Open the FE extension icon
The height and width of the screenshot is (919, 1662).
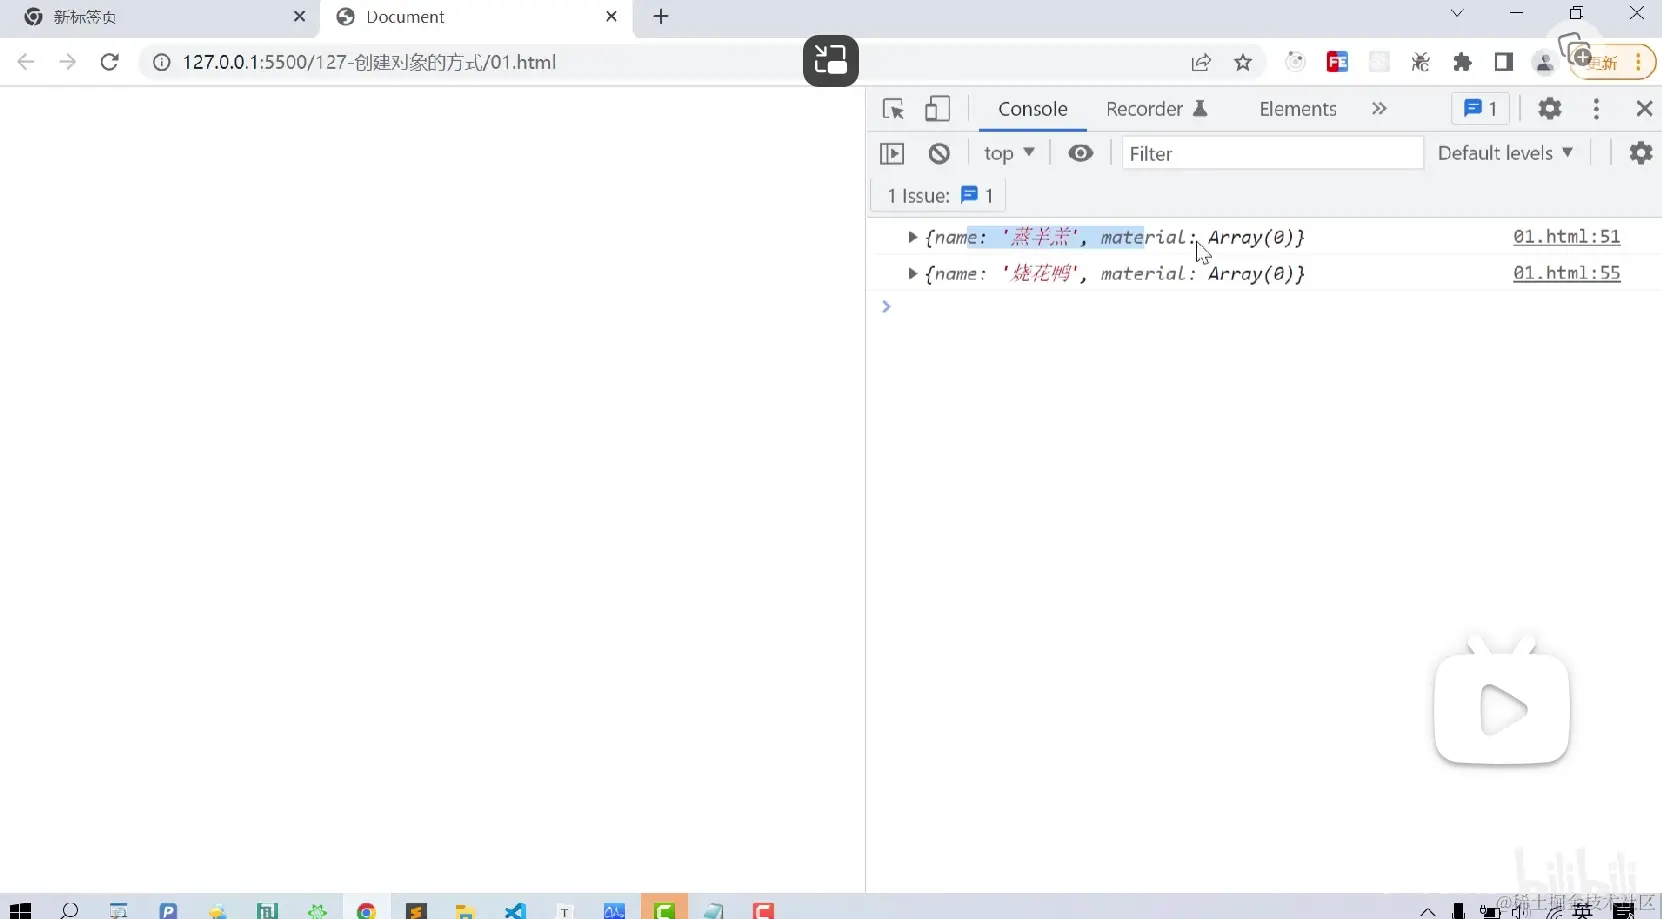tap(1337, 62)
